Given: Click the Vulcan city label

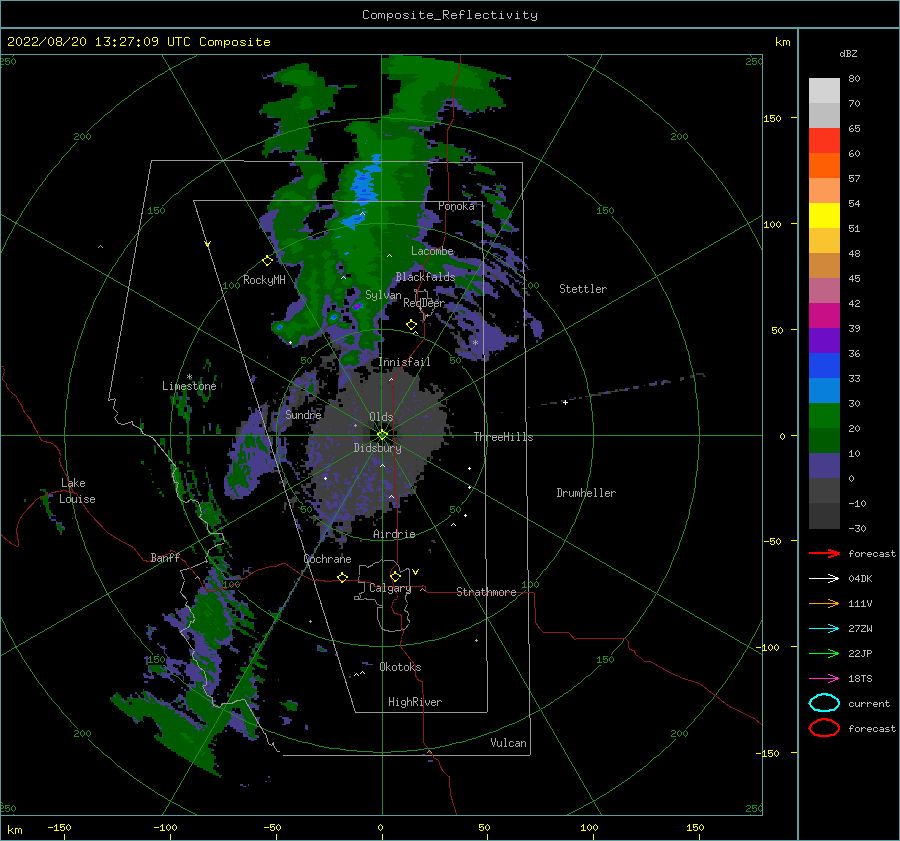Looking at the screenshot, I should tap(508, 743).
